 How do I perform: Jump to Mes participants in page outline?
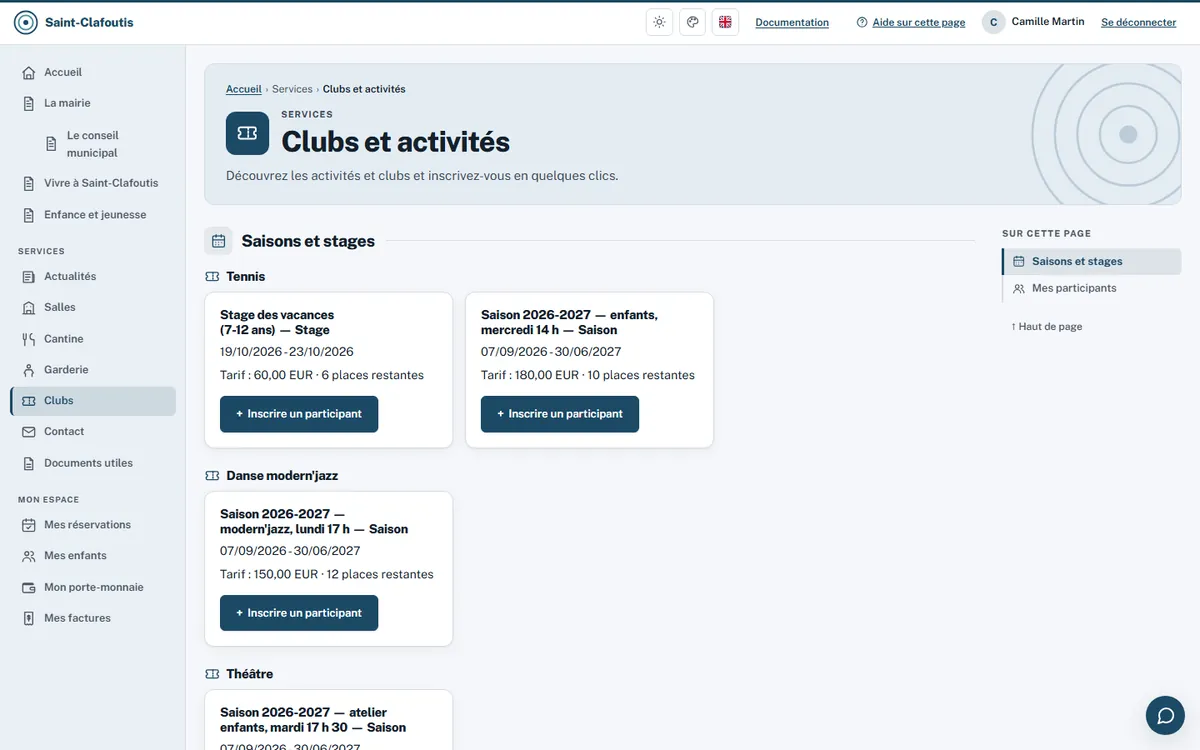point(1091,288)
